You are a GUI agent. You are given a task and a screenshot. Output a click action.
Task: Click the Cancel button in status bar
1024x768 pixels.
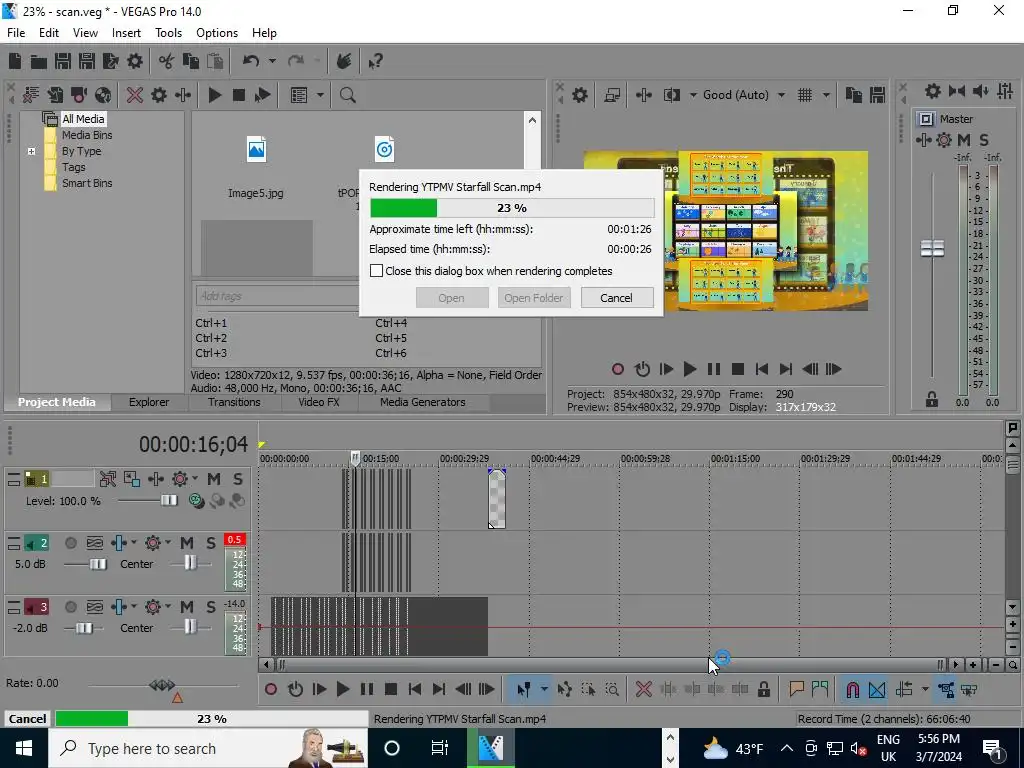pos(27,718)
